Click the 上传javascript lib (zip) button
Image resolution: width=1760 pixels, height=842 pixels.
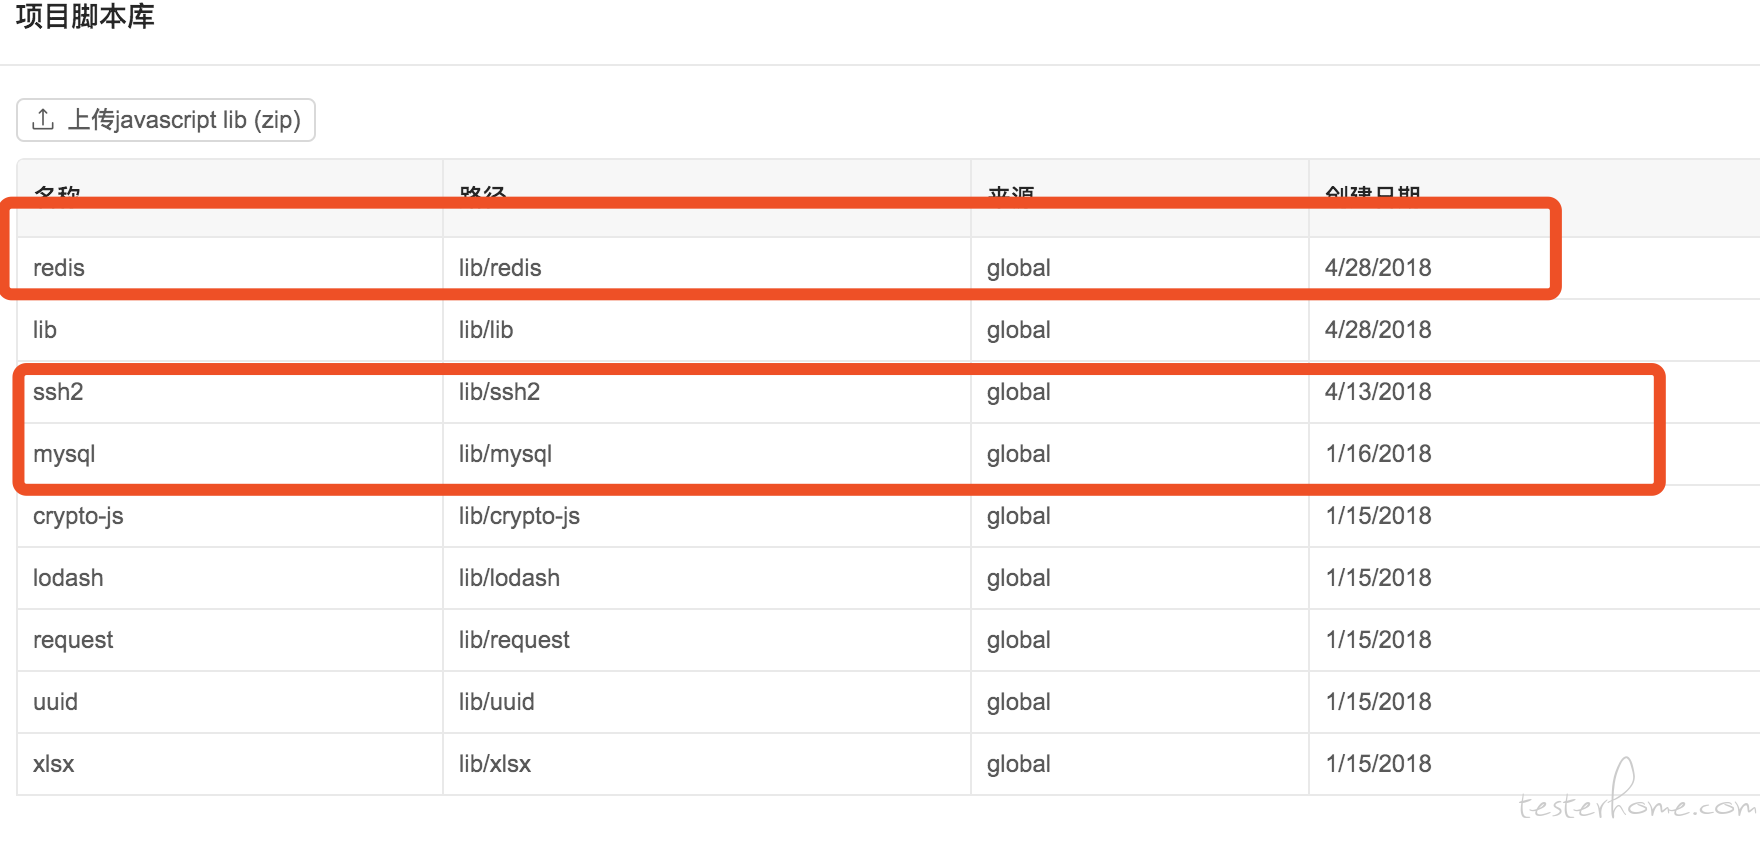tap(166, 120)
